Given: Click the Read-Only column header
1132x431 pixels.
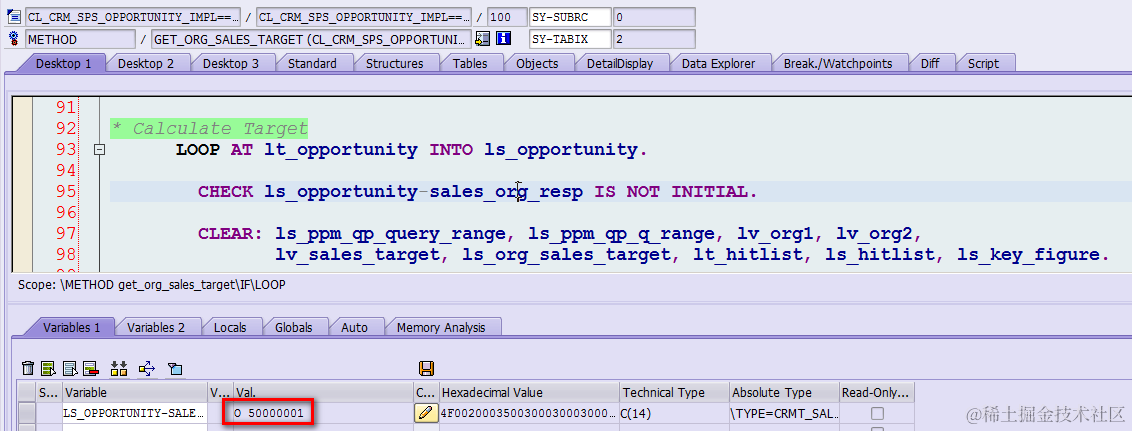Looking at the screenshot, I should click(876, 393).
